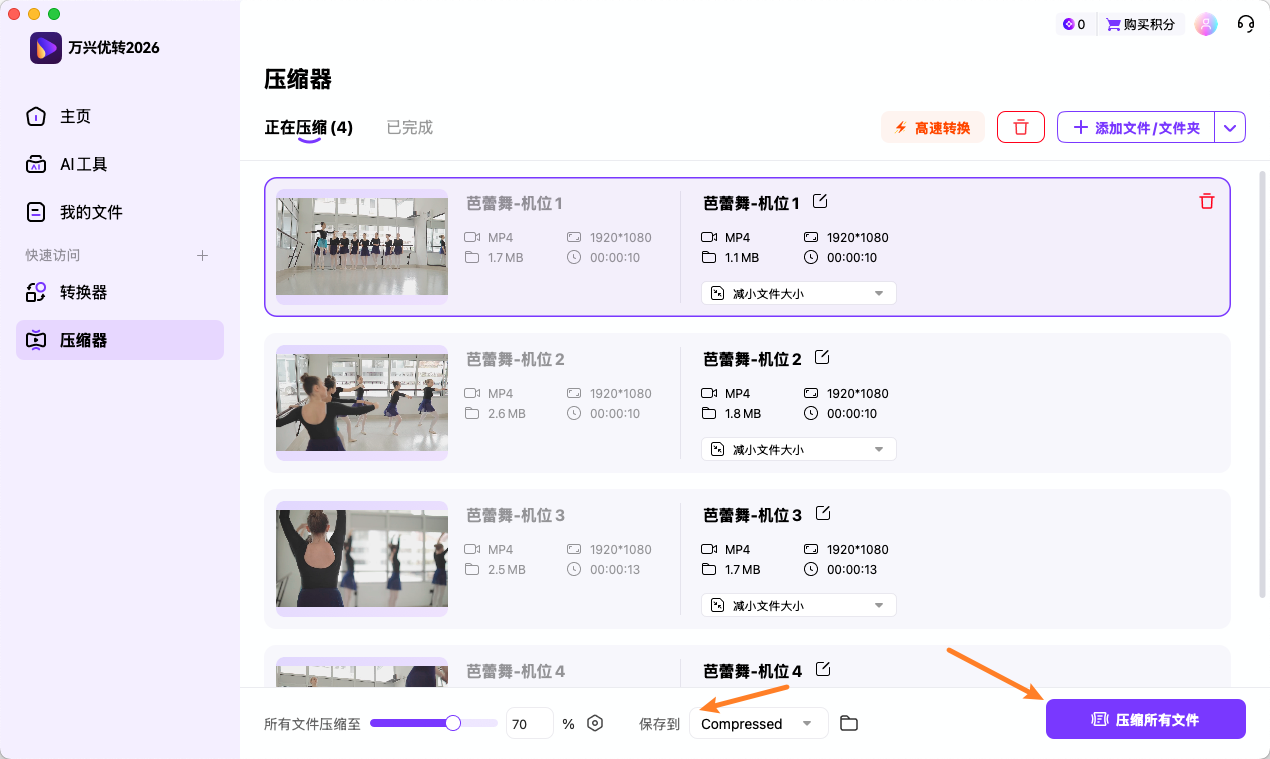Open the quality settings gear near the percentage field
1270x759 pixels.
[x=595, y=722]
